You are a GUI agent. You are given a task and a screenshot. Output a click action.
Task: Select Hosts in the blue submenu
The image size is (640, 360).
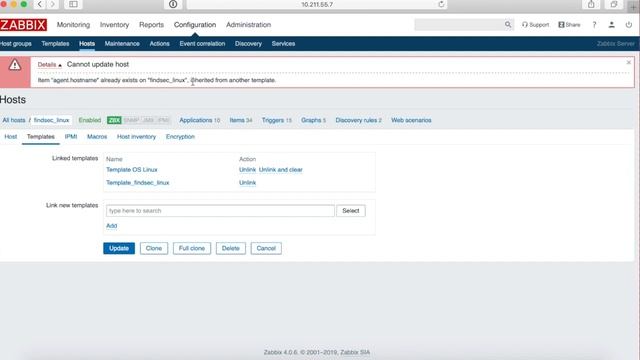tap(87, 44)
